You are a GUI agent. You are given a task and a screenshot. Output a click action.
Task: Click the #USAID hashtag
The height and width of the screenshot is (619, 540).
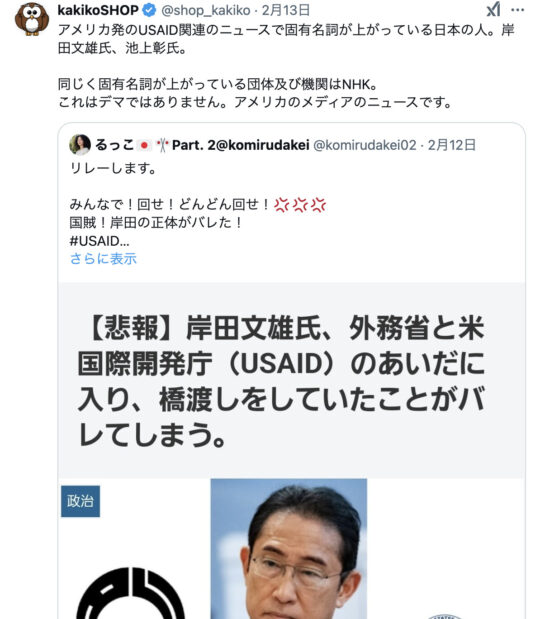coord(99,241)
